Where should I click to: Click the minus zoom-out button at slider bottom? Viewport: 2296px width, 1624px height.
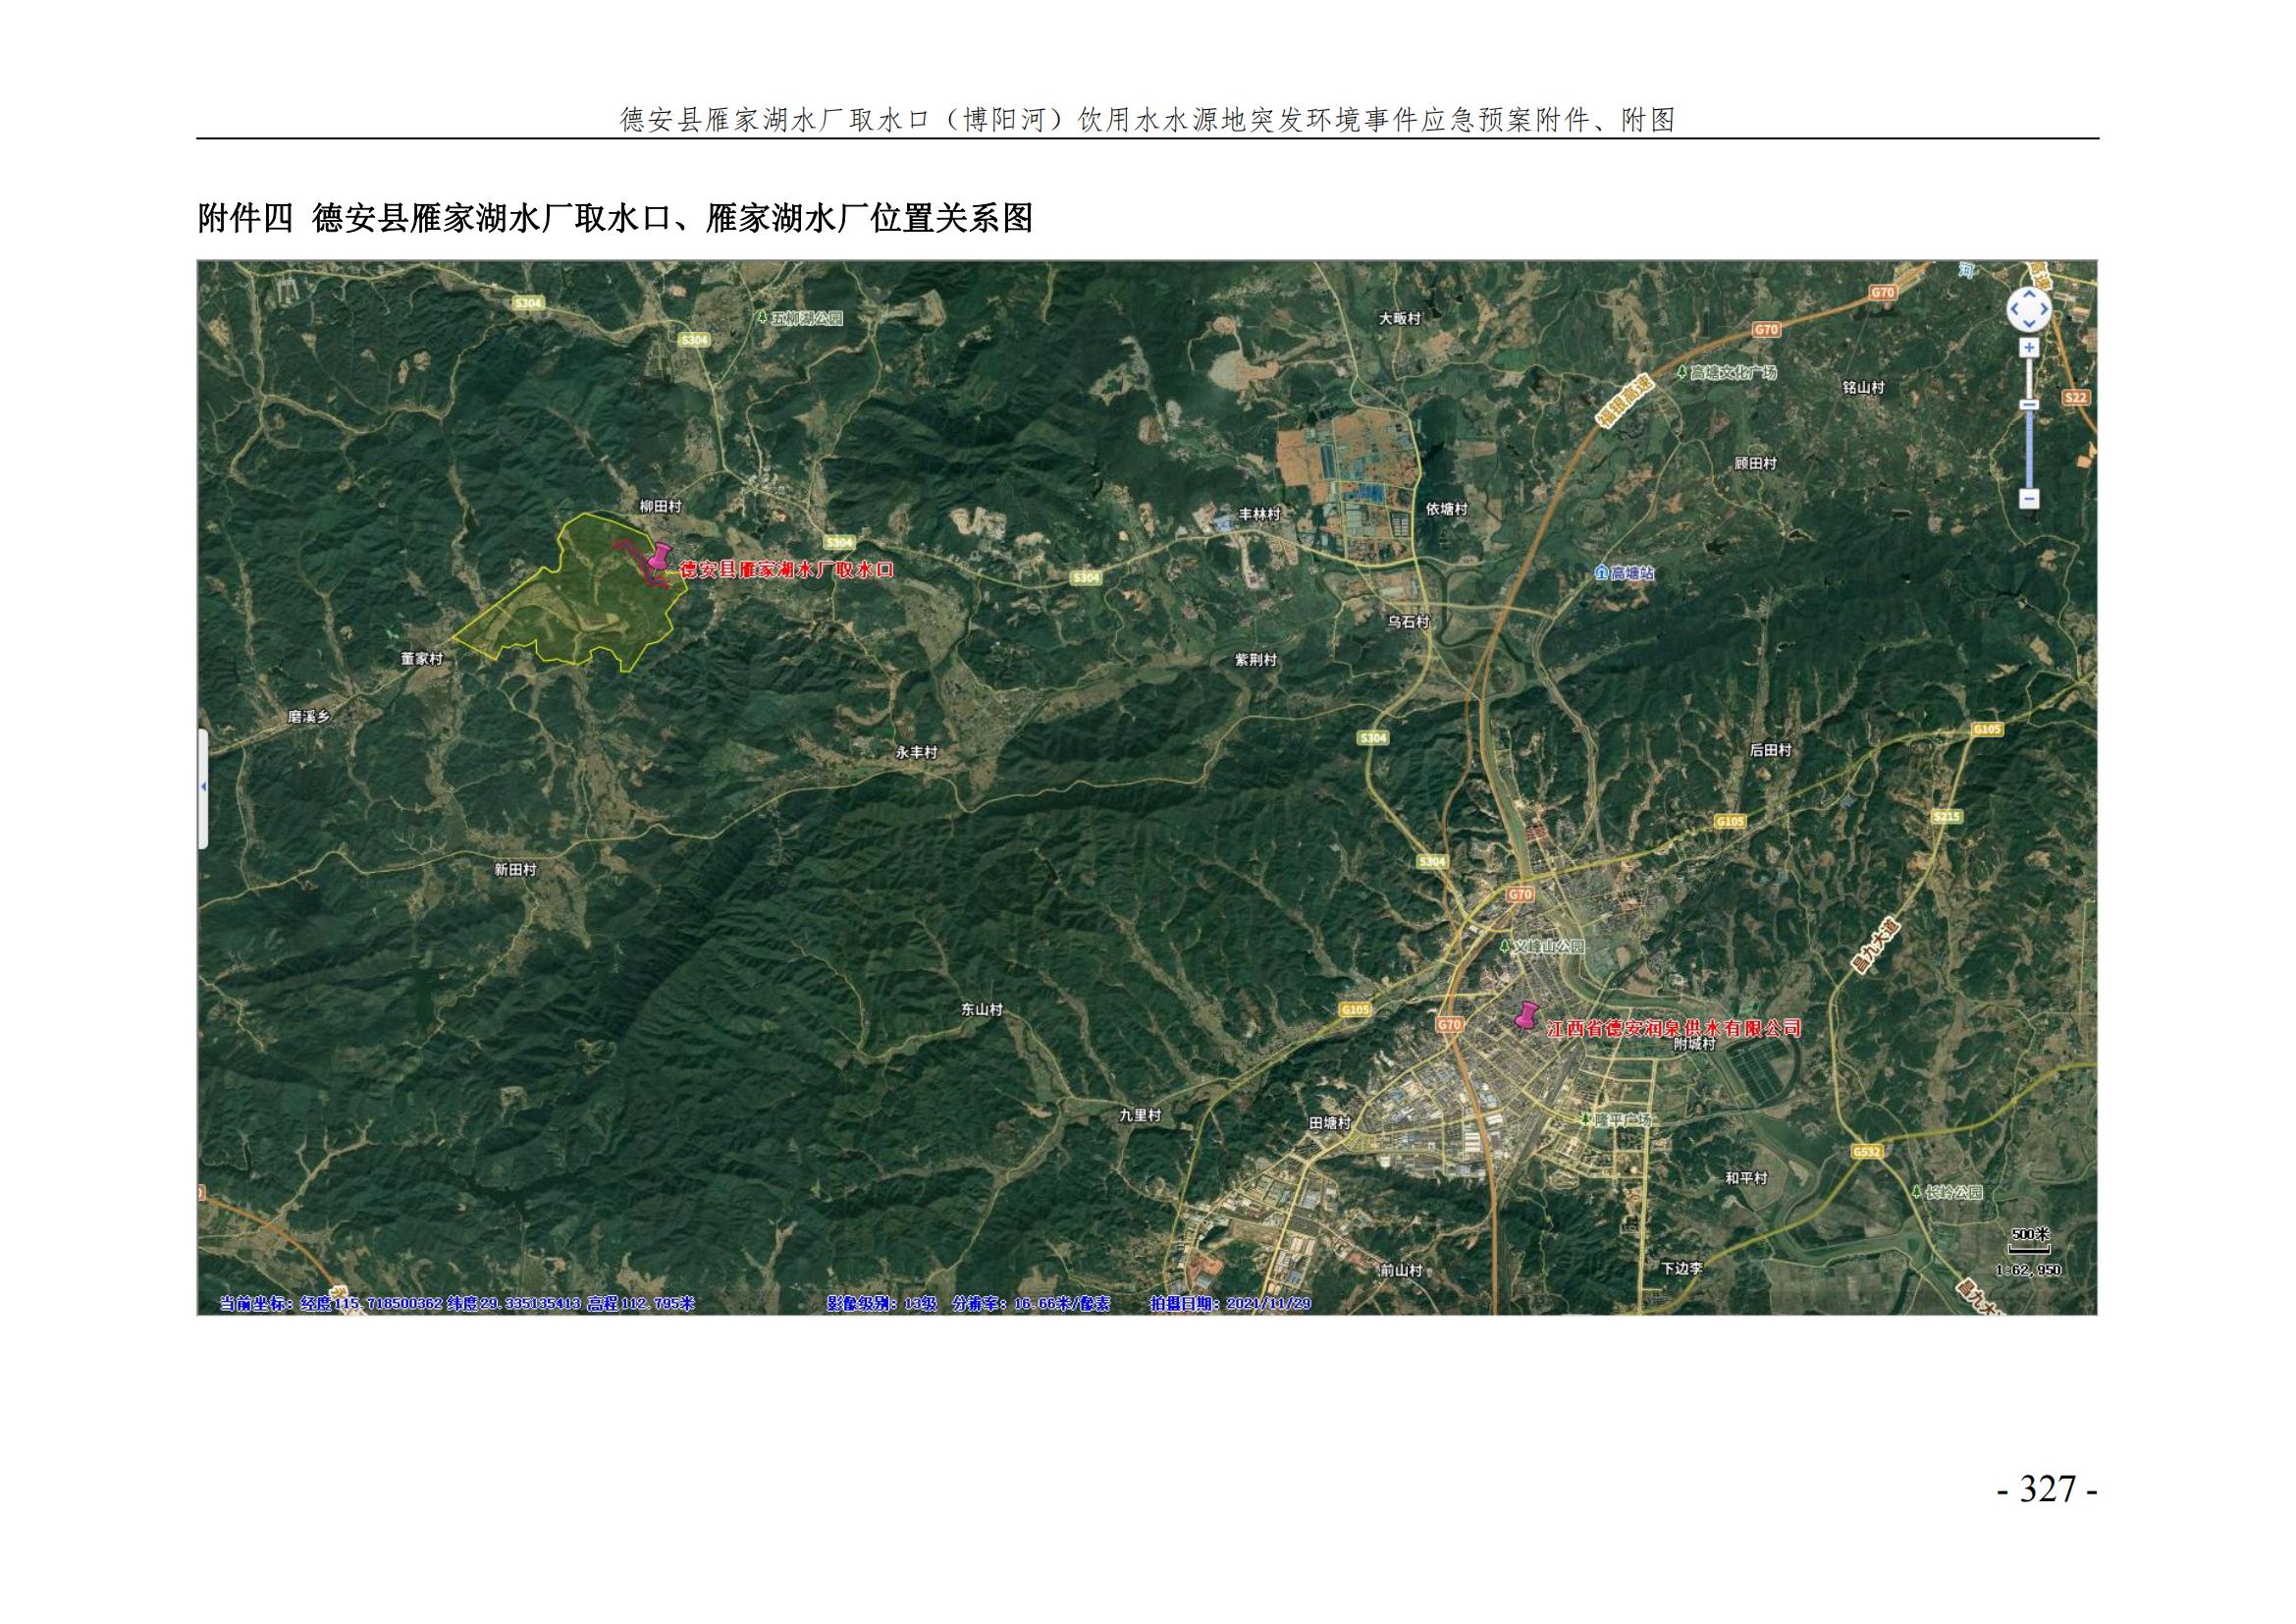2028,498
